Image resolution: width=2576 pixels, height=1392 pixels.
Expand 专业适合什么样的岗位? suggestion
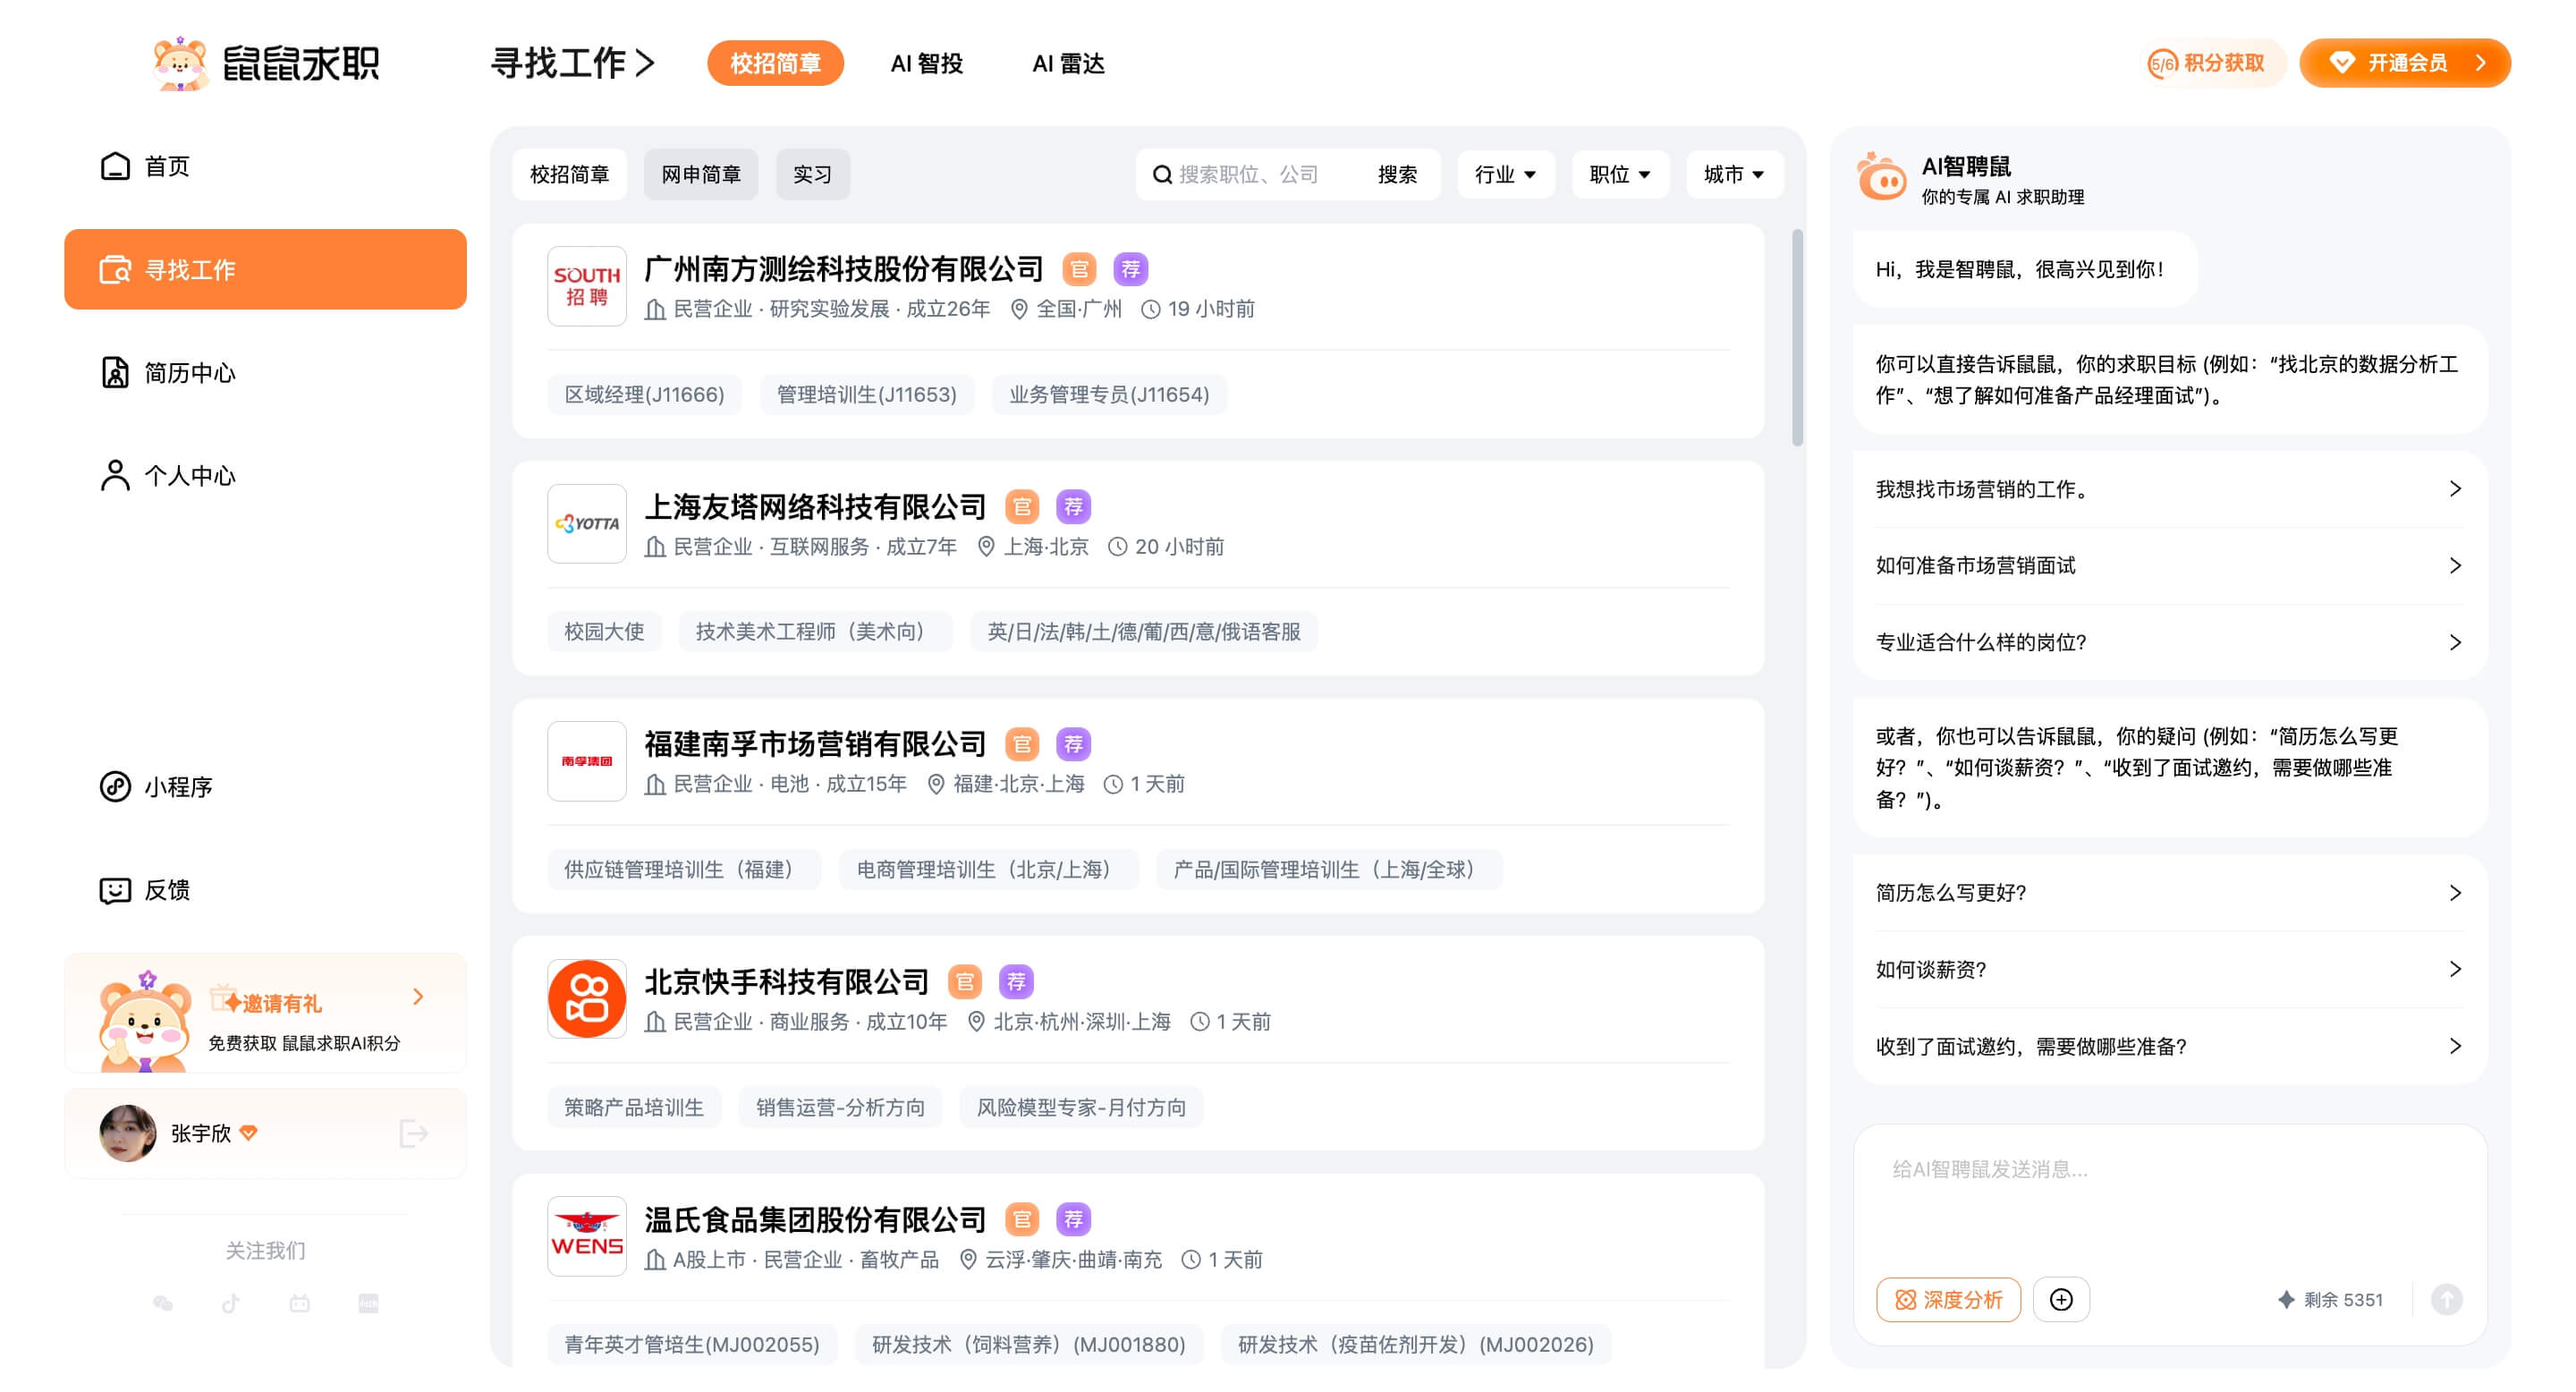point(2168,642)
